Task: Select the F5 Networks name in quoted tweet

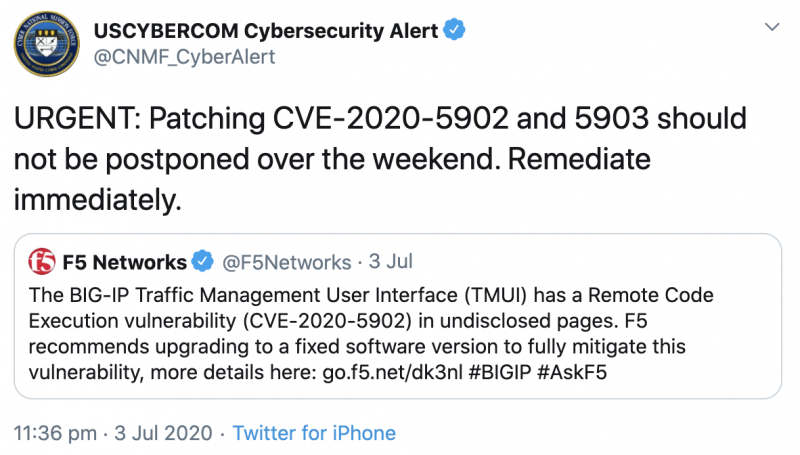Action: tap(124, 262)
